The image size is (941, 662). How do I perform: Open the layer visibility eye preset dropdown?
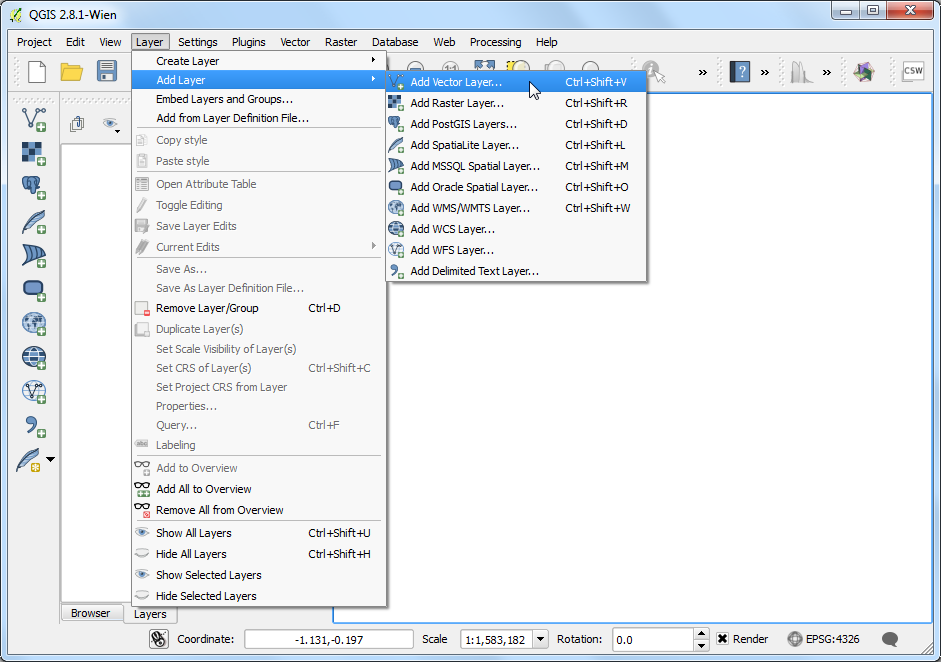pyautogui.click(x=112, y=124)
